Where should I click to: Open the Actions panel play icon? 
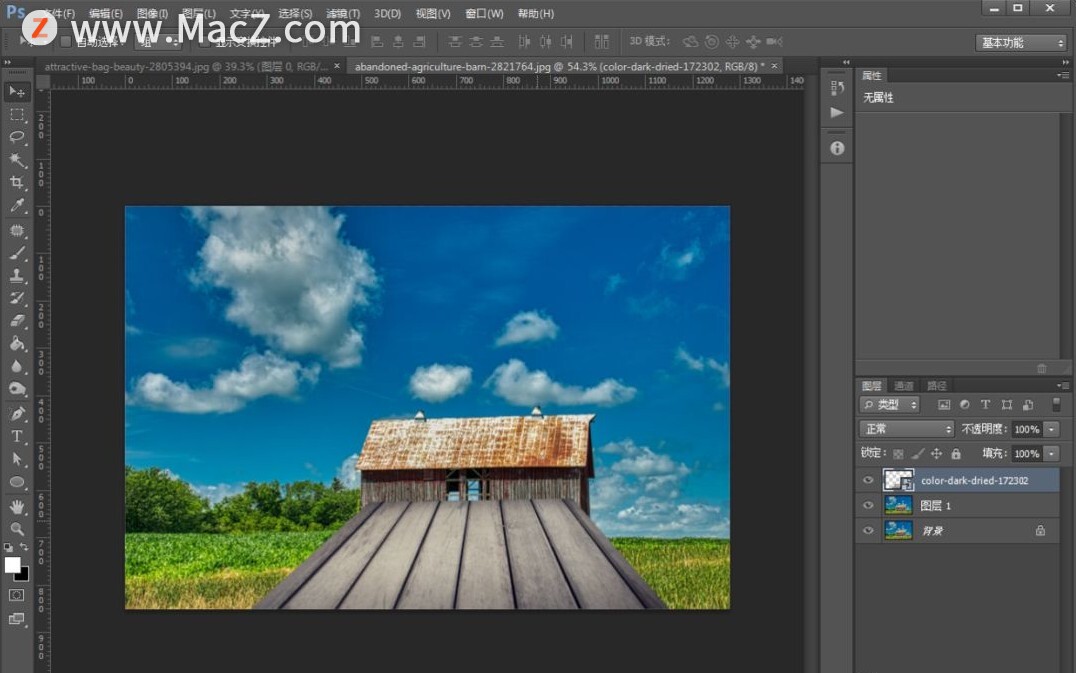tap(837, 113)
